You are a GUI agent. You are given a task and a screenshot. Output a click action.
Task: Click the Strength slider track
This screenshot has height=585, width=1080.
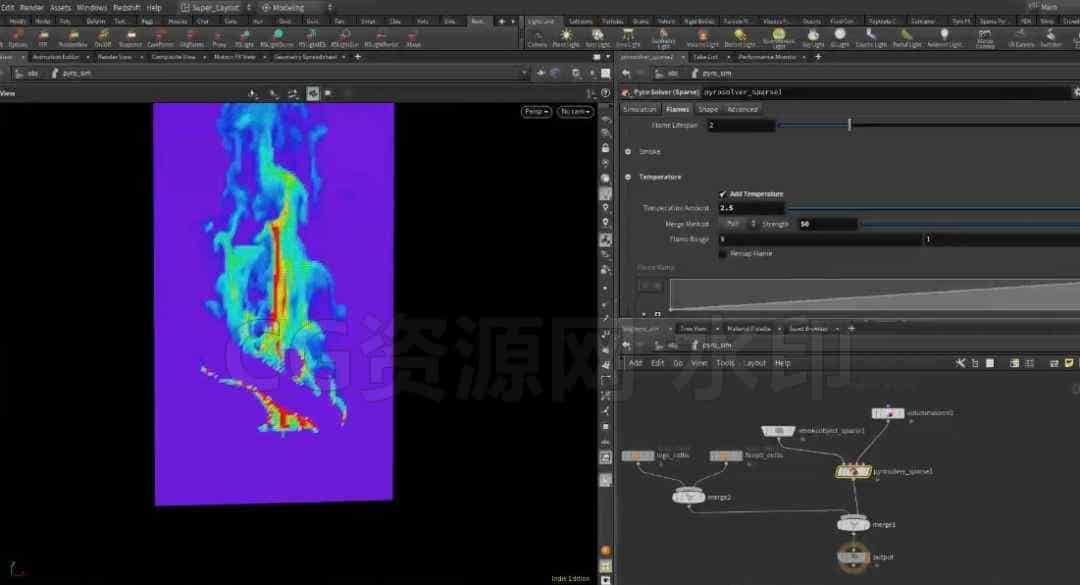point(970,224)
